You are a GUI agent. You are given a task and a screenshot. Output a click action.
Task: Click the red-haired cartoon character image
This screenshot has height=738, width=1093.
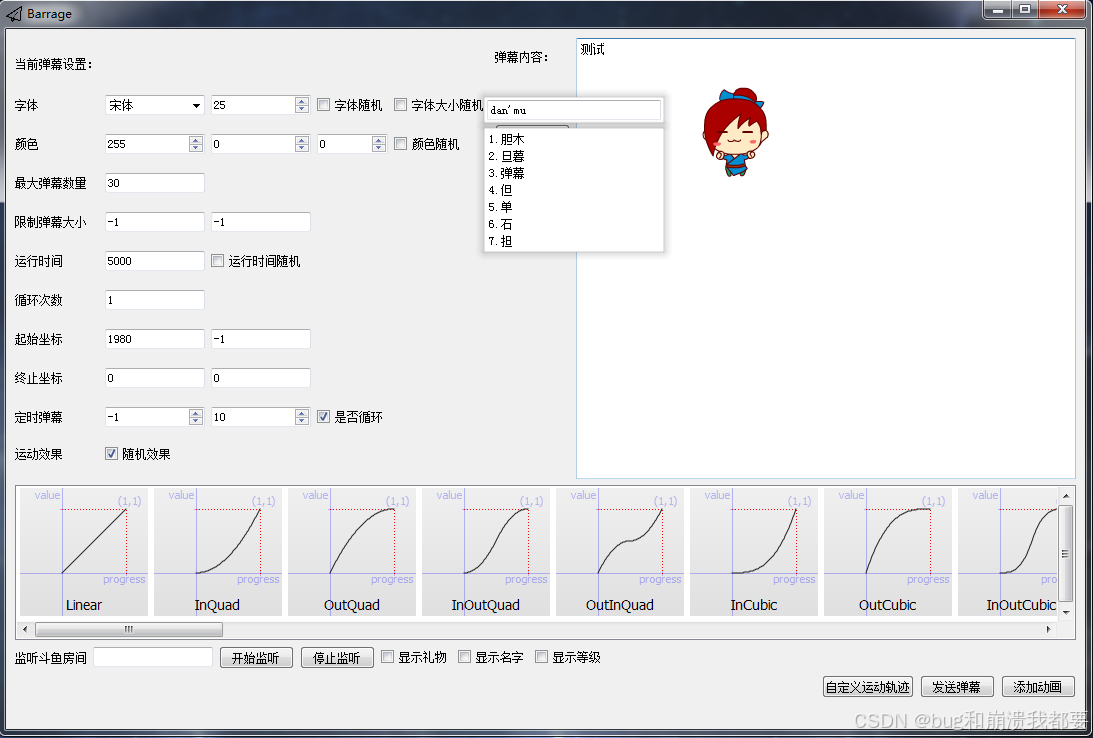tap(735, 132)
